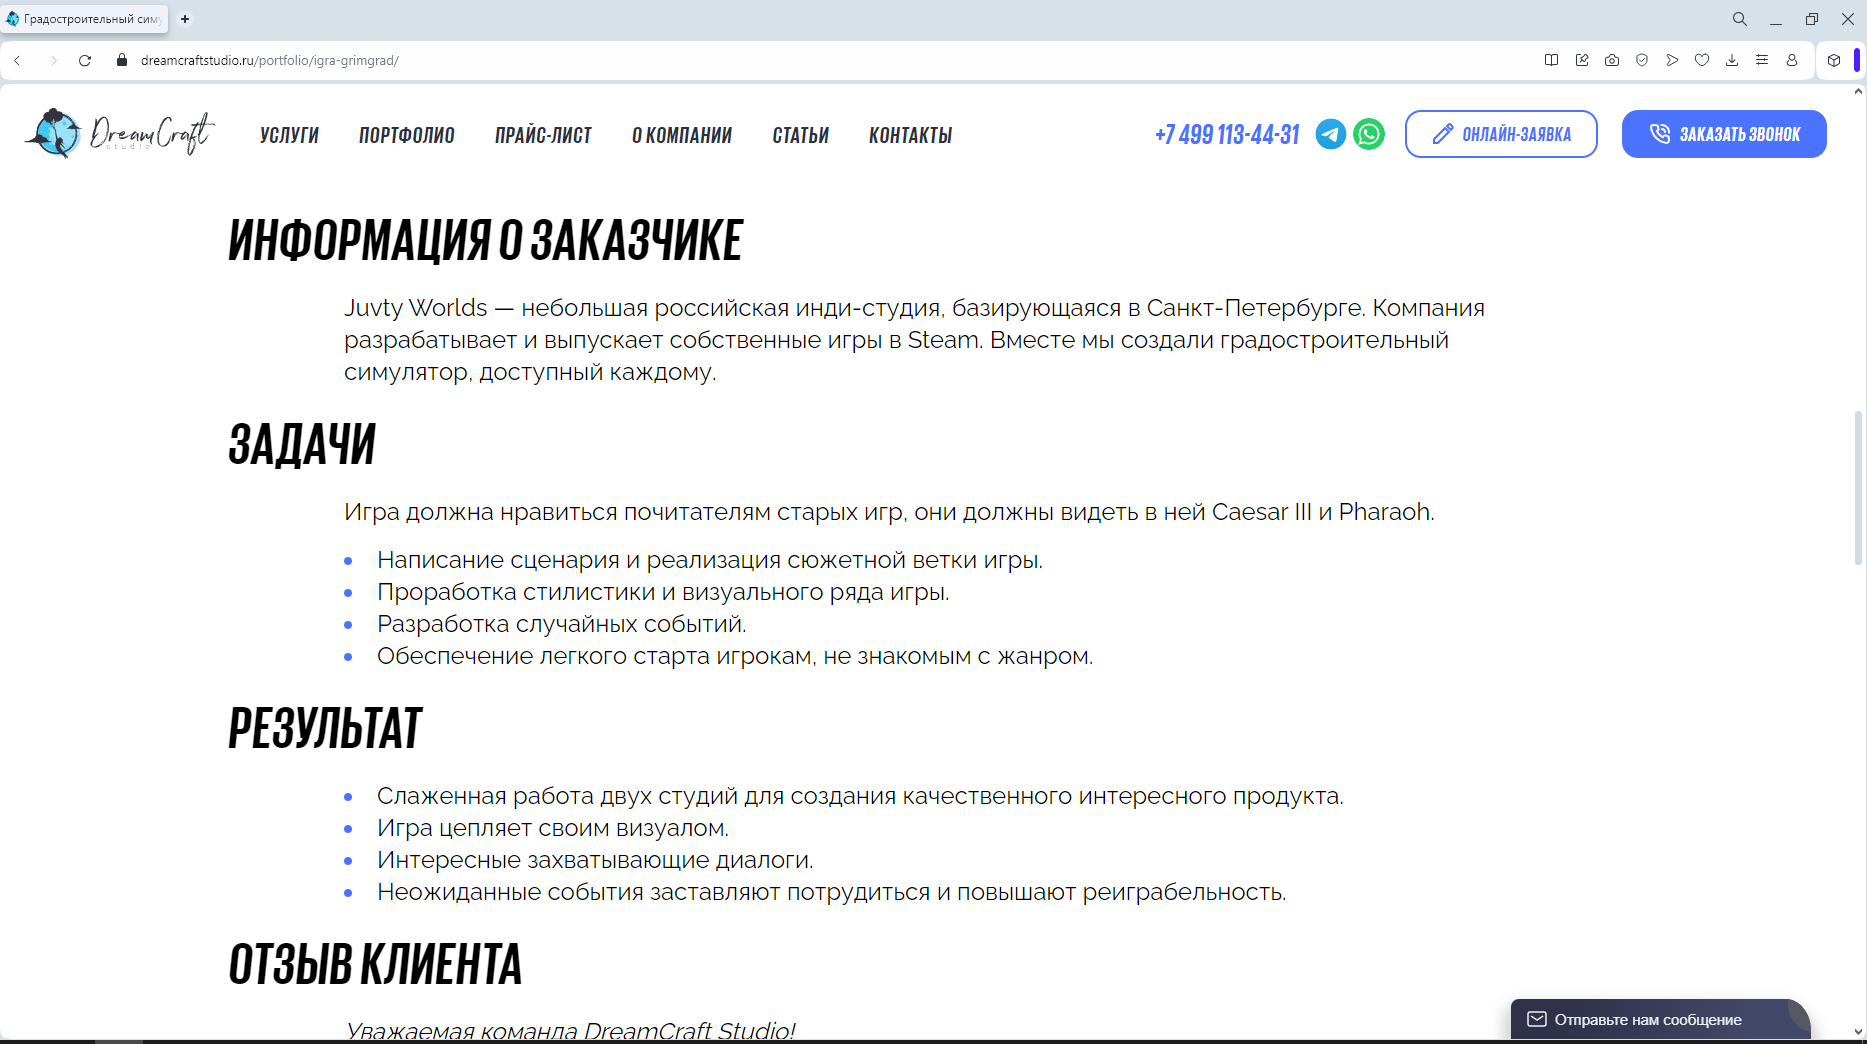Click the bullet Интересные захватывающие диалоги
The image size is (1867, 1044).
[595, 860]
